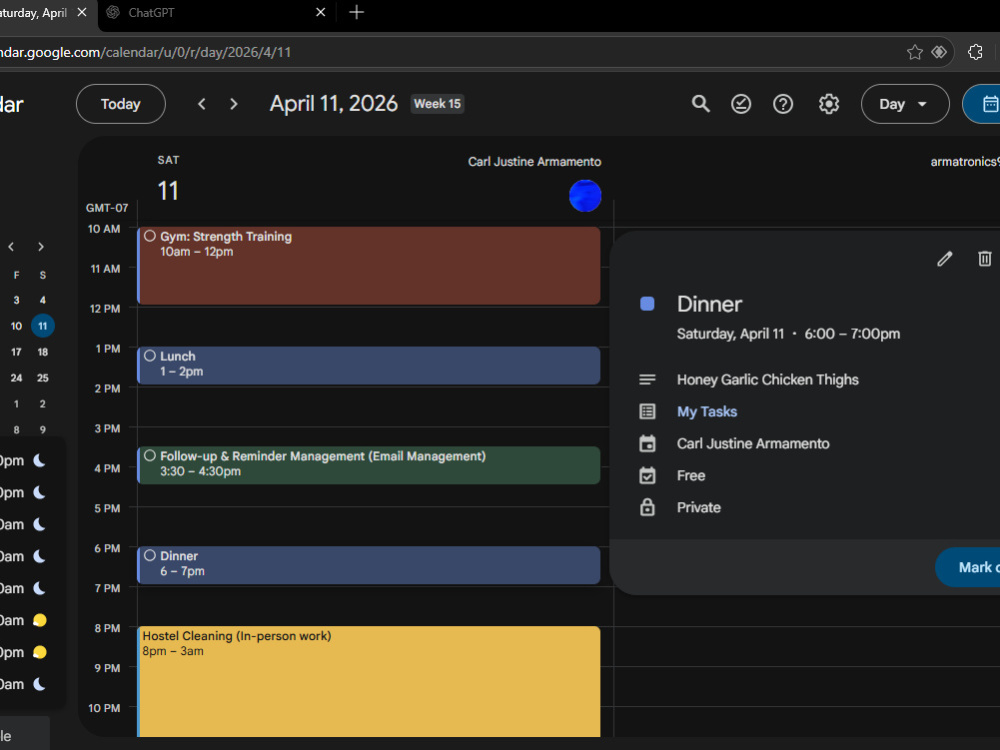
Task: Open the browser extensions puzzle icon
Action: [975, 52]
